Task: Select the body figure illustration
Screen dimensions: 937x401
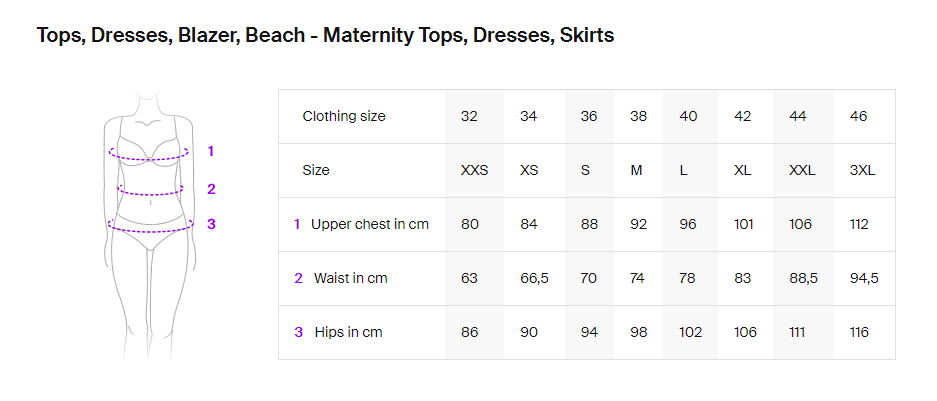Action: pyautogui.click(x=150, y=225)
